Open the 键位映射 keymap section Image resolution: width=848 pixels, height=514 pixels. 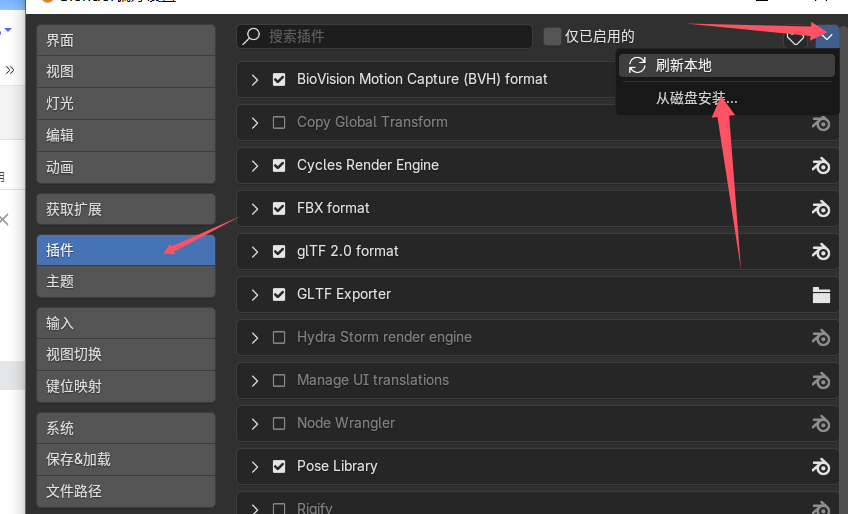tap(126, 386)
